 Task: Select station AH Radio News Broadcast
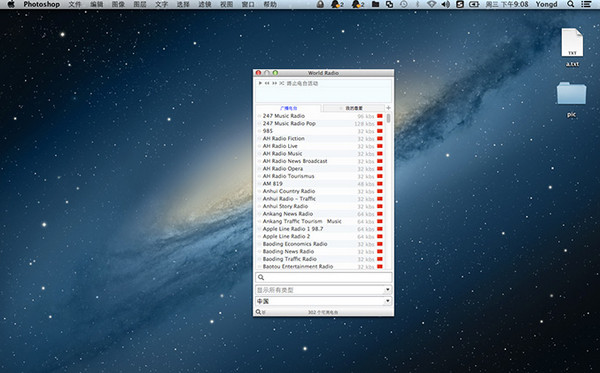click(x=295, y=161)
